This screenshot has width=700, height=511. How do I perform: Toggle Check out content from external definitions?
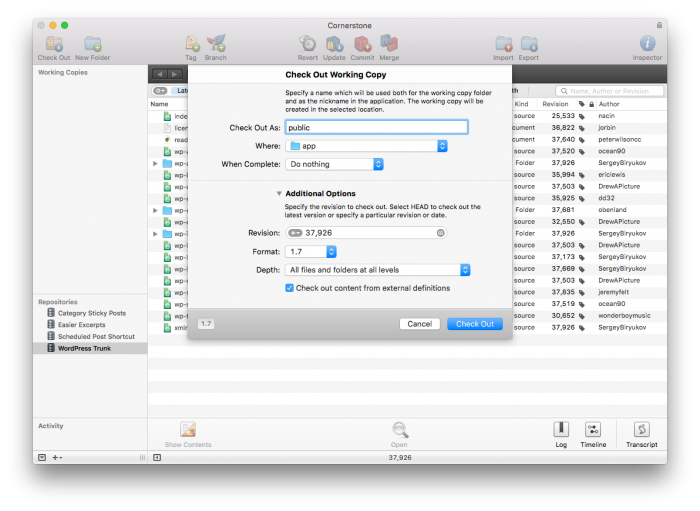click(x=289, y=288)
